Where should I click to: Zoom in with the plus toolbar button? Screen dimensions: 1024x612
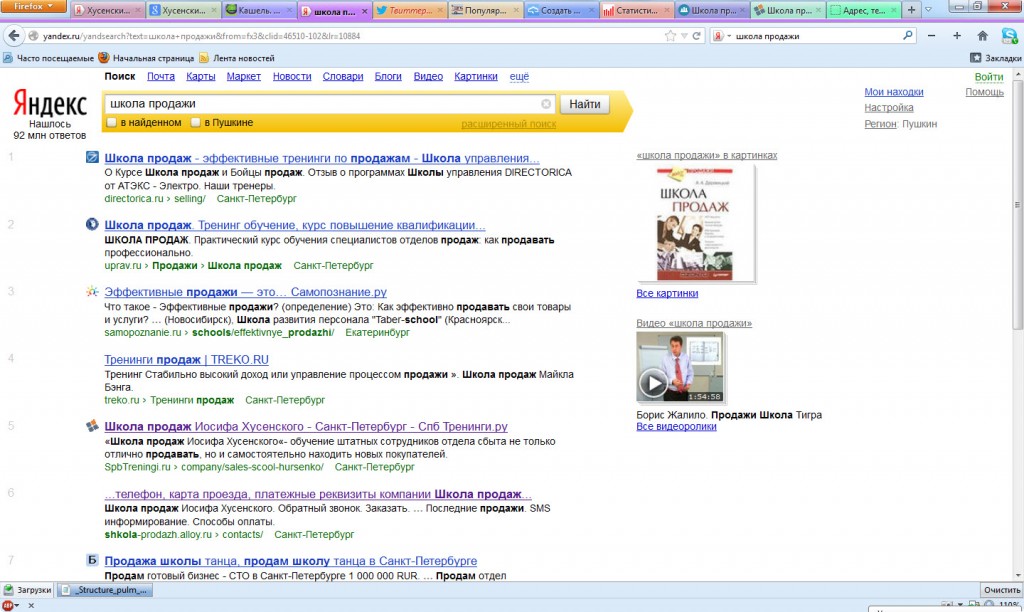click(957, 36)
